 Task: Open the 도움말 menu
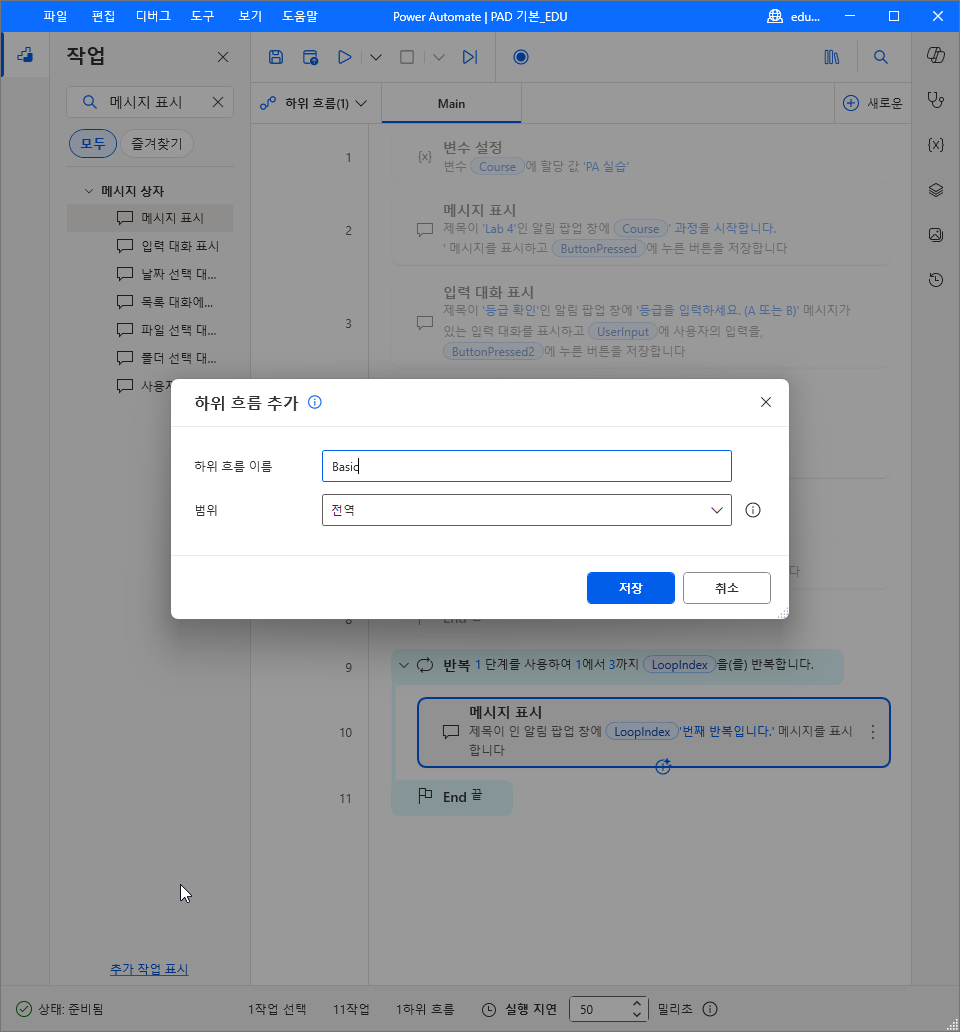pos(300,16)
